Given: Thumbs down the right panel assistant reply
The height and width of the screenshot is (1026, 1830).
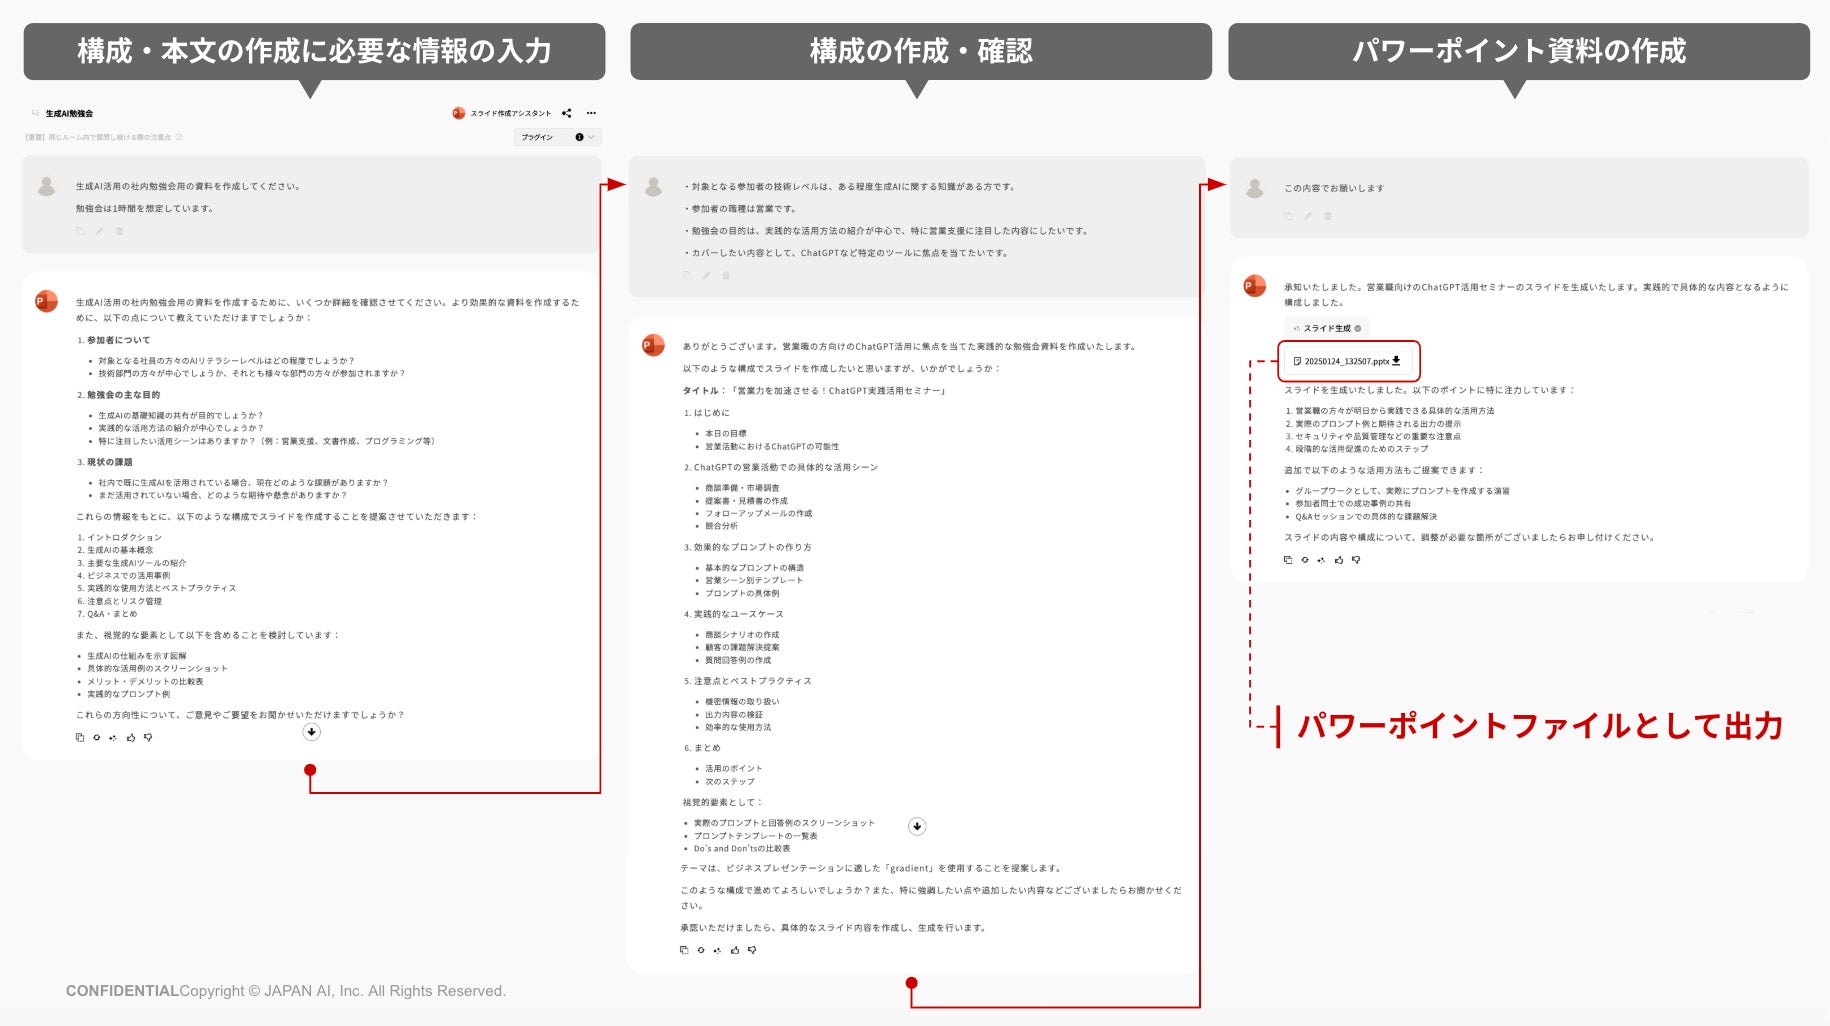Looking at the screenshot, I should [x=1356, y=560].
